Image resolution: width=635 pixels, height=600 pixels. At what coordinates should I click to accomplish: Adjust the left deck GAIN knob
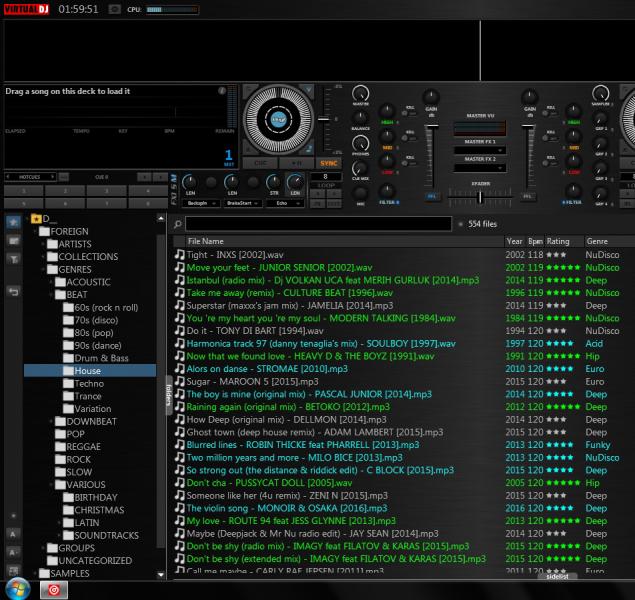(x=431, y=97)
